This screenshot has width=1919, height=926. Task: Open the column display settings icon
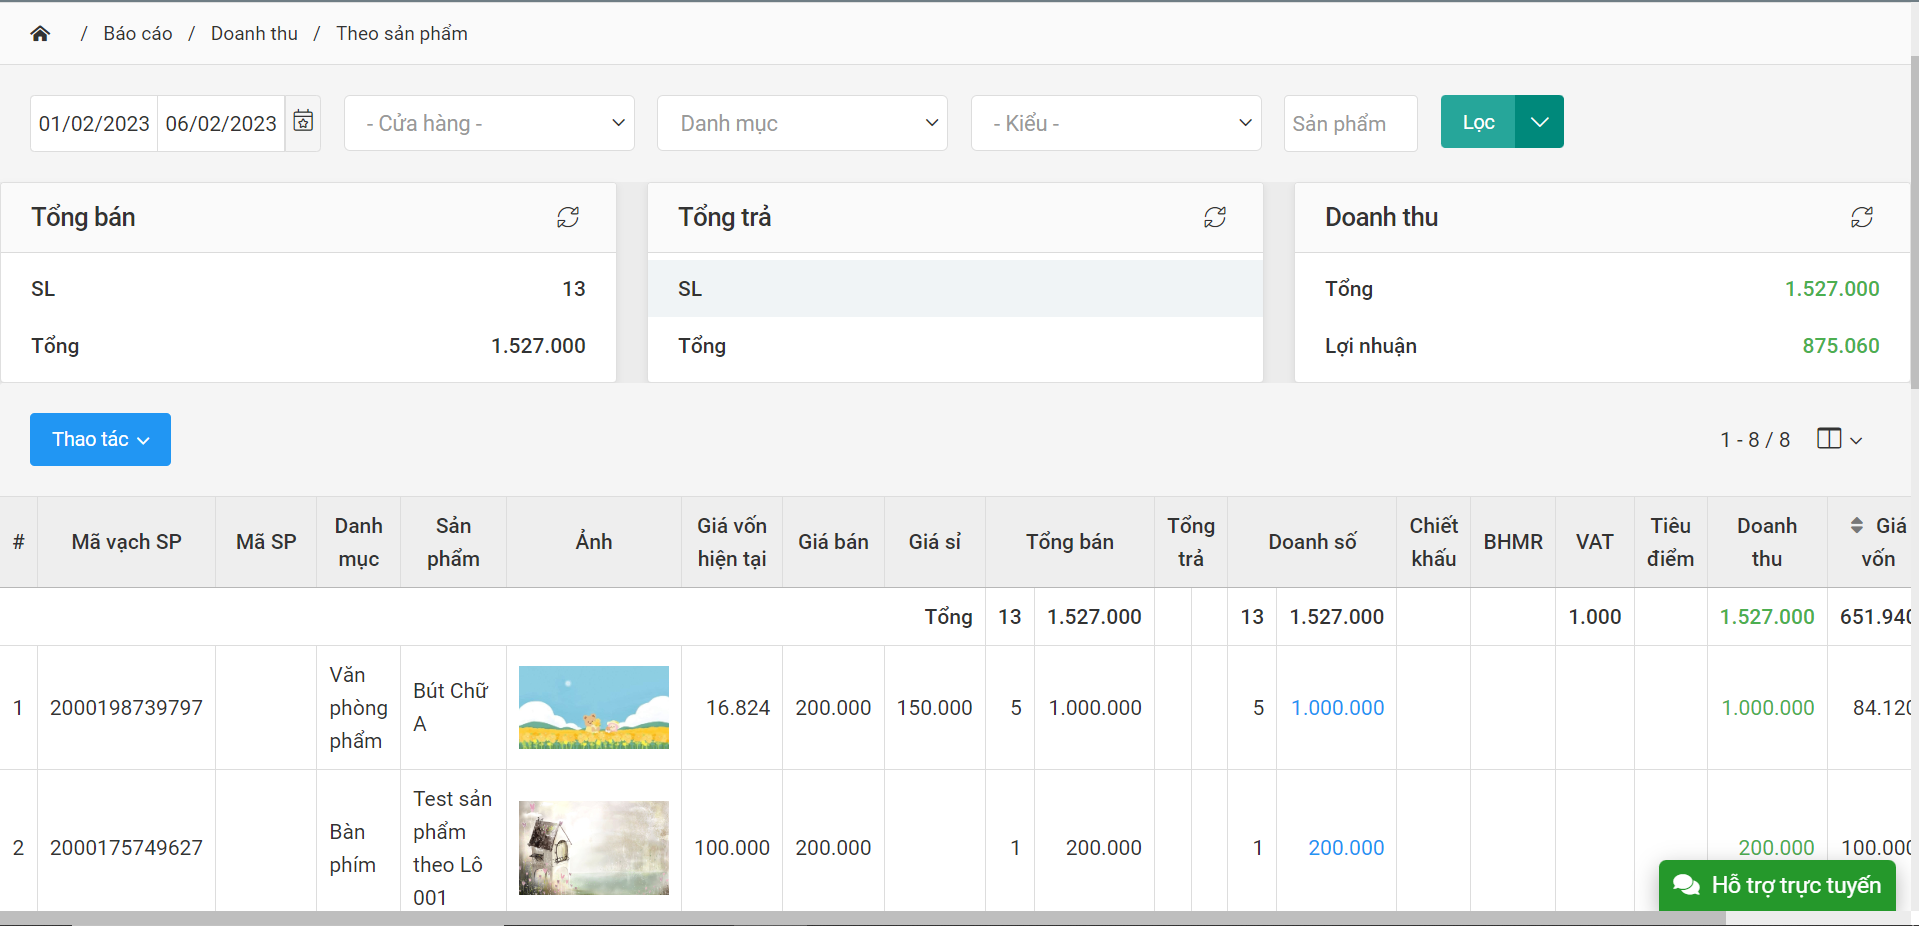tap(1838, 439)
